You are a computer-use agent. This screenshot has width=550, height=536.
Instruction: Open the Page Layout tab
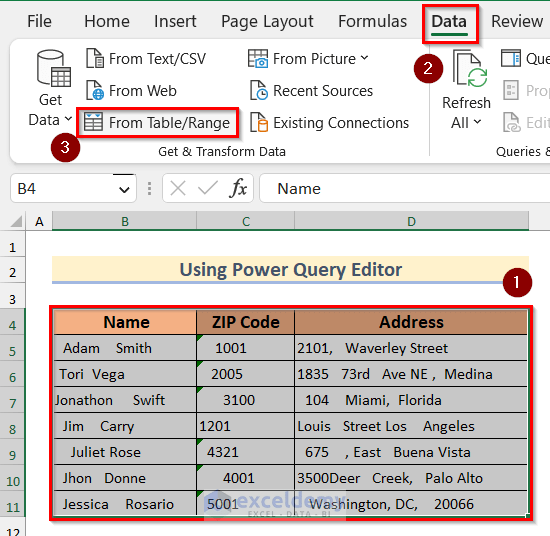(267, 22)
